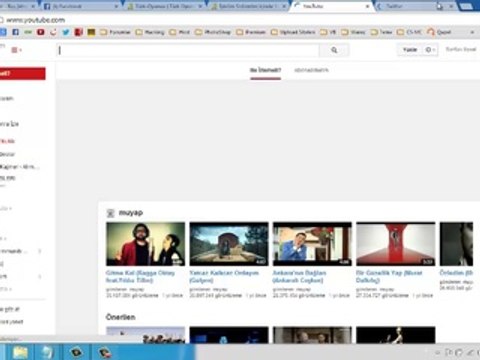Open the Gitme Kal video title link
Image resolution: width=480 pixels, height=360 pixels.
click(x=140, y=276)
